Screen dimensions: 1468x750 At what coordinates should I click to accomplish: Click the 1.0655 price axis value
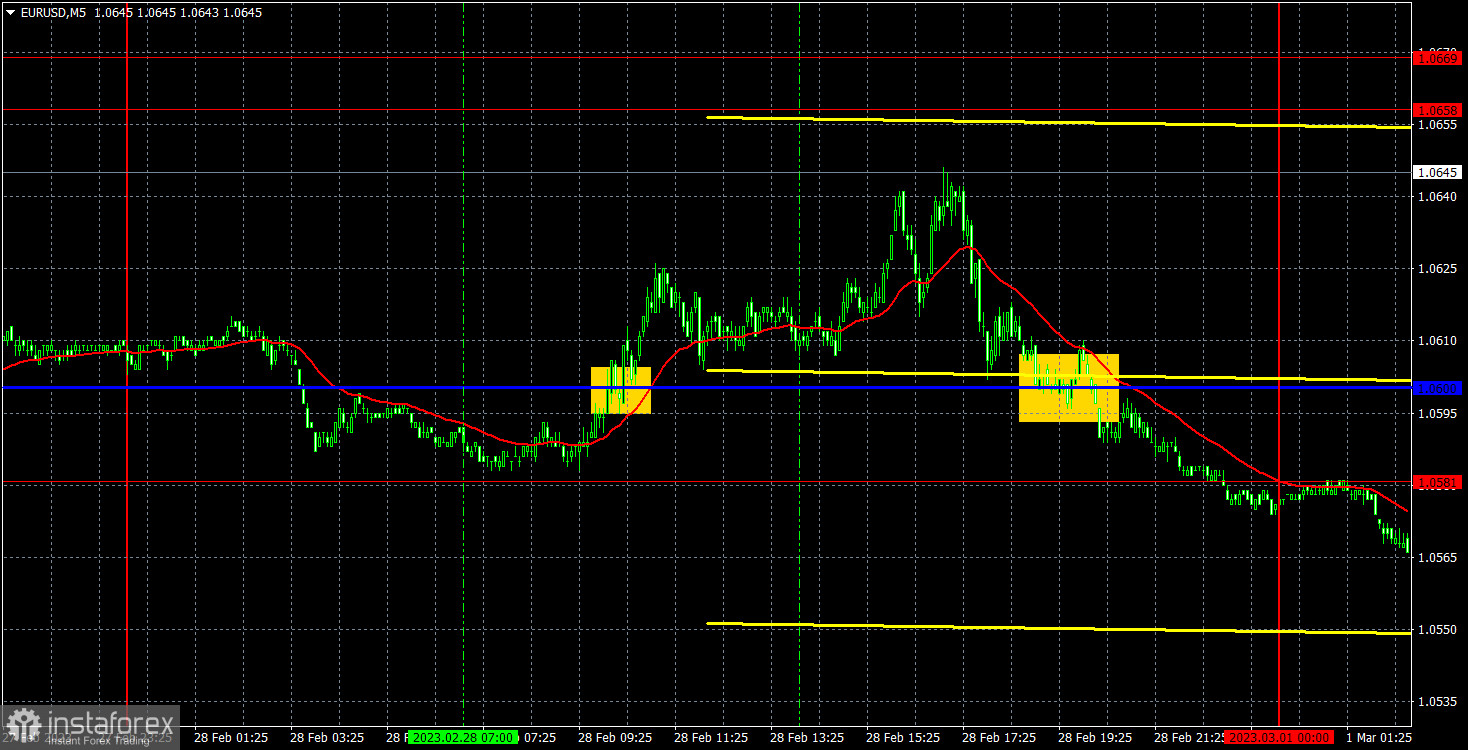[x=1438, y=125]
